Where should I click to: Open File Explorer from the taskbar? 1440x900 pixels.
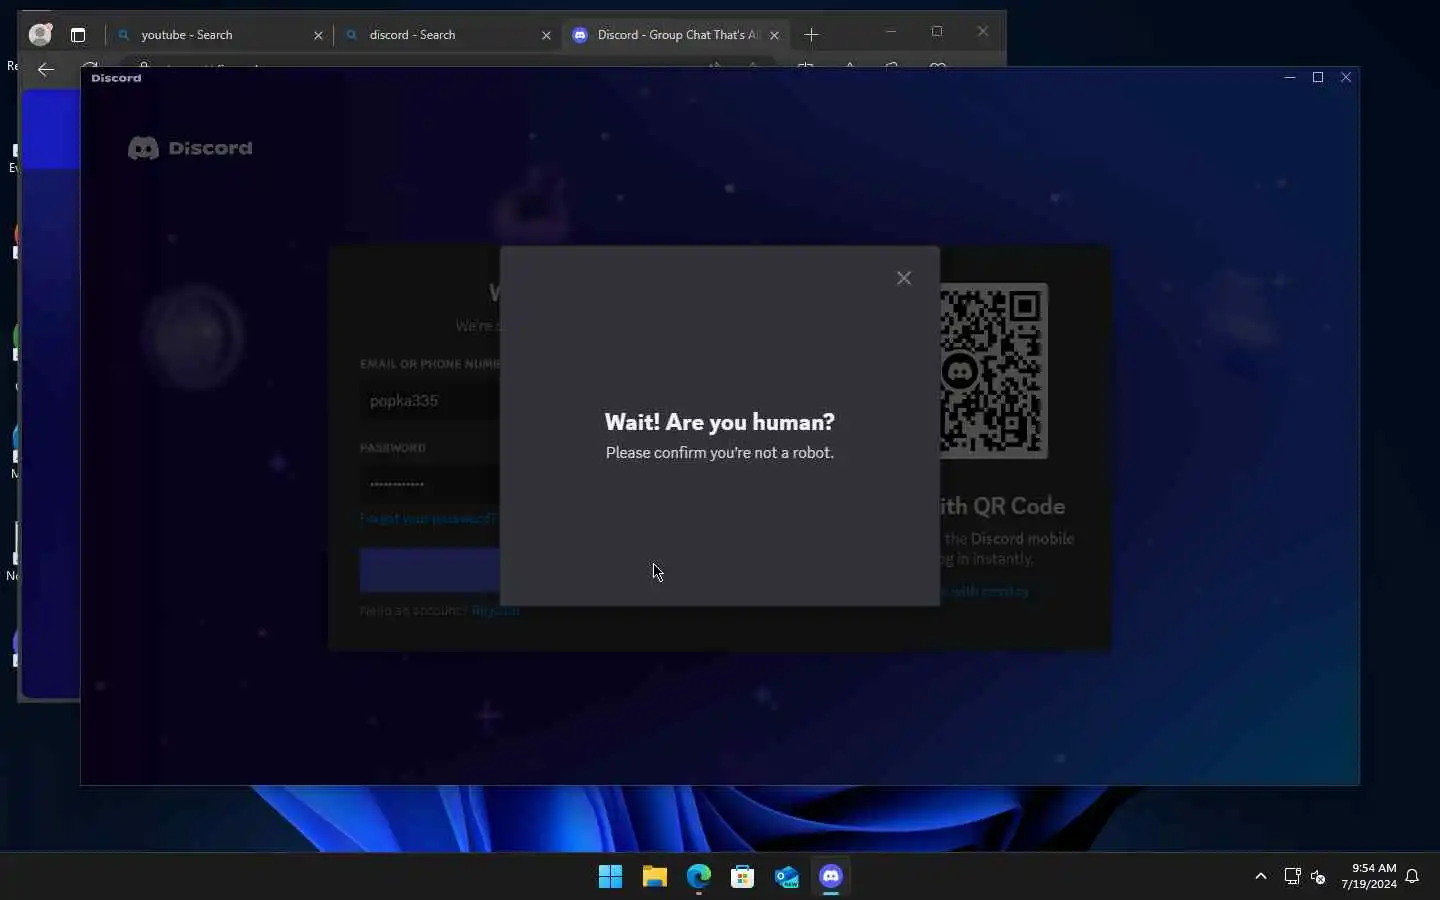point(655,877)
